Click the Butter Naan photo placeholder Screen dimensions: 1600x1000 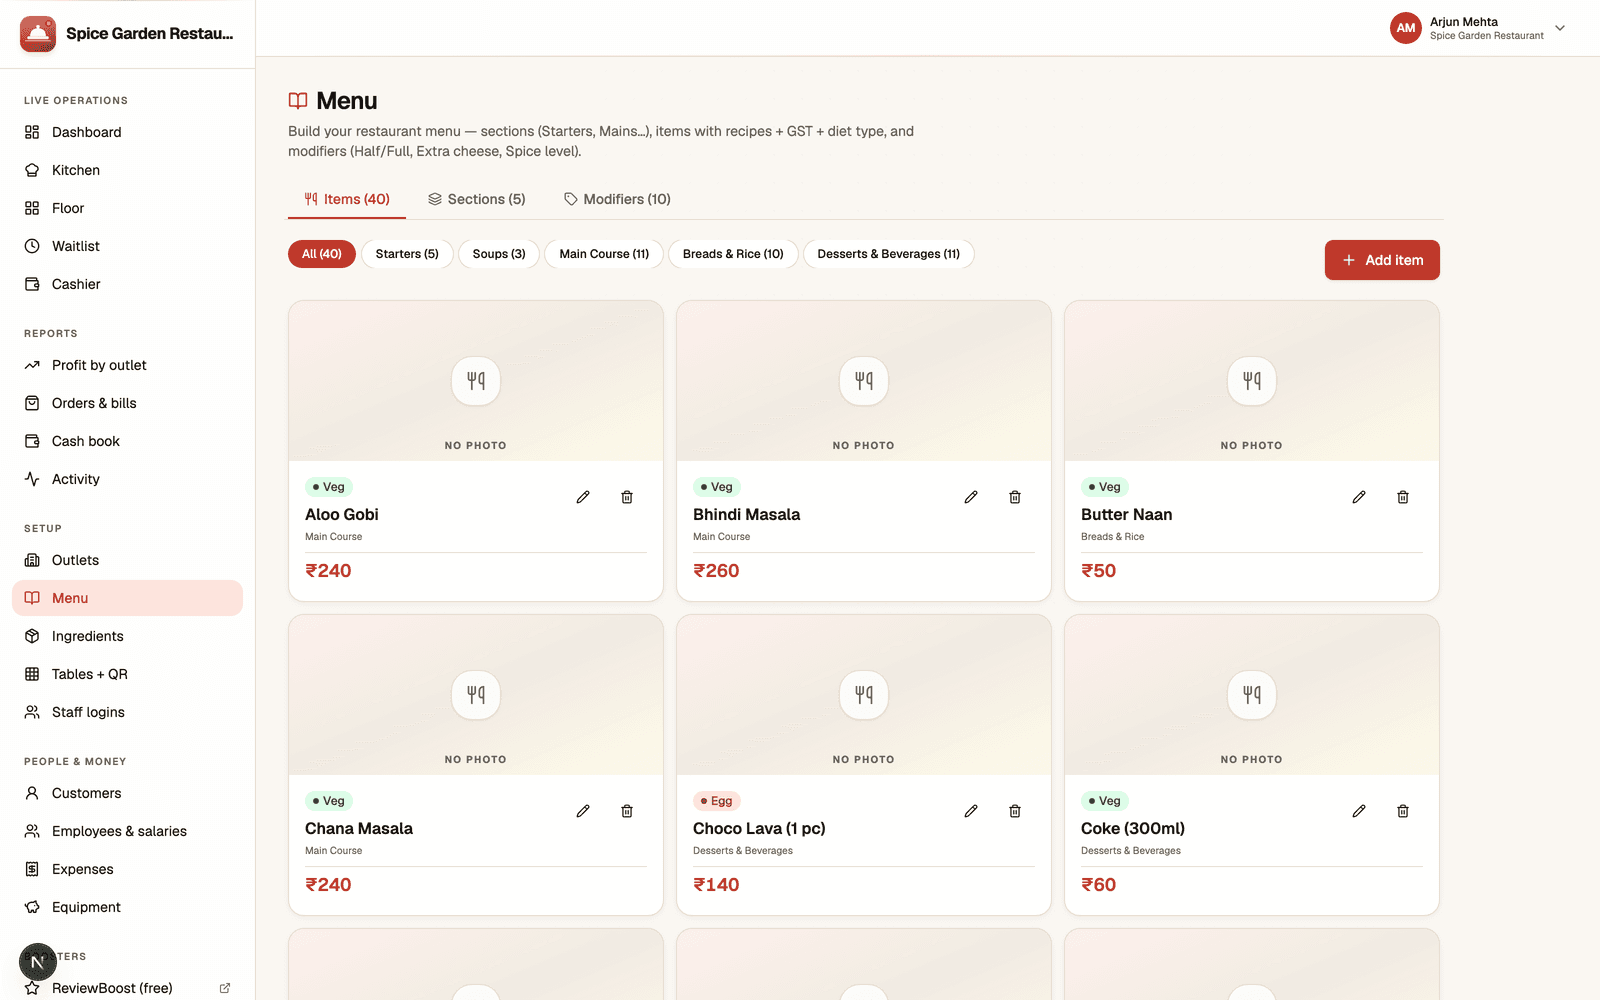(1252, 381)
